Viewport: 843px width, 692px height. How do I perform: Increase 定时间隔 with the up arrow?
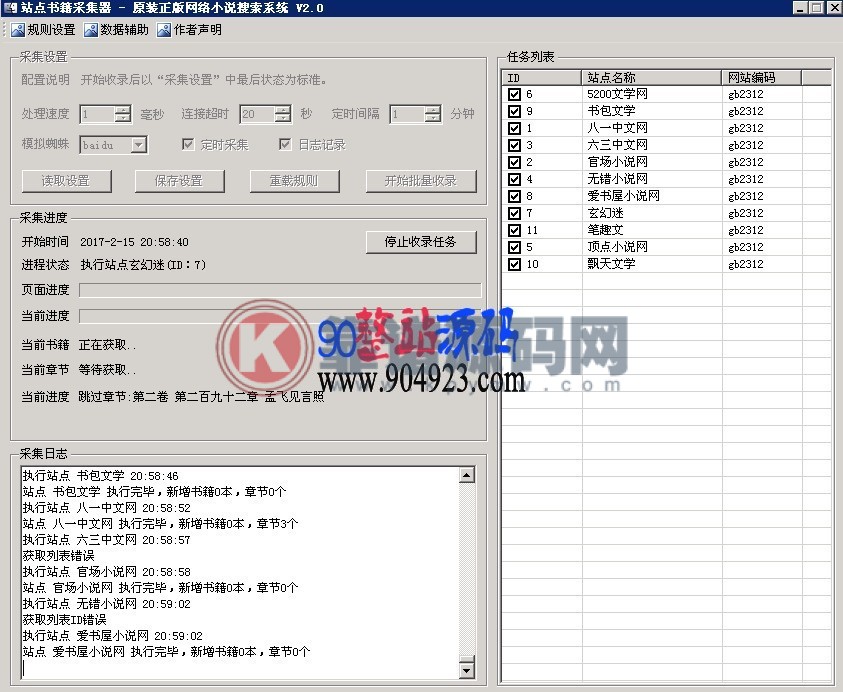pyautogui.click(x=432, y=110)
